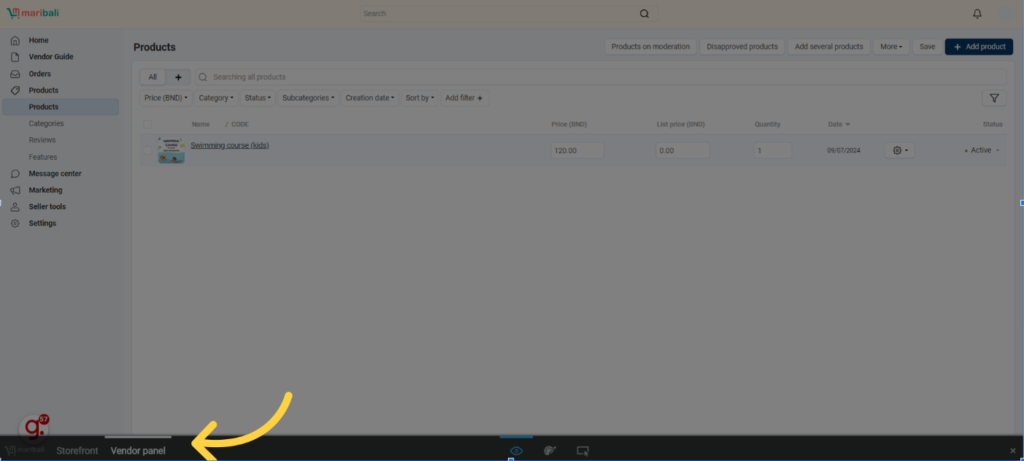Change the Active status dropdown
The width and height of the screenshot is (1024, 461).
tap(983, 150)
